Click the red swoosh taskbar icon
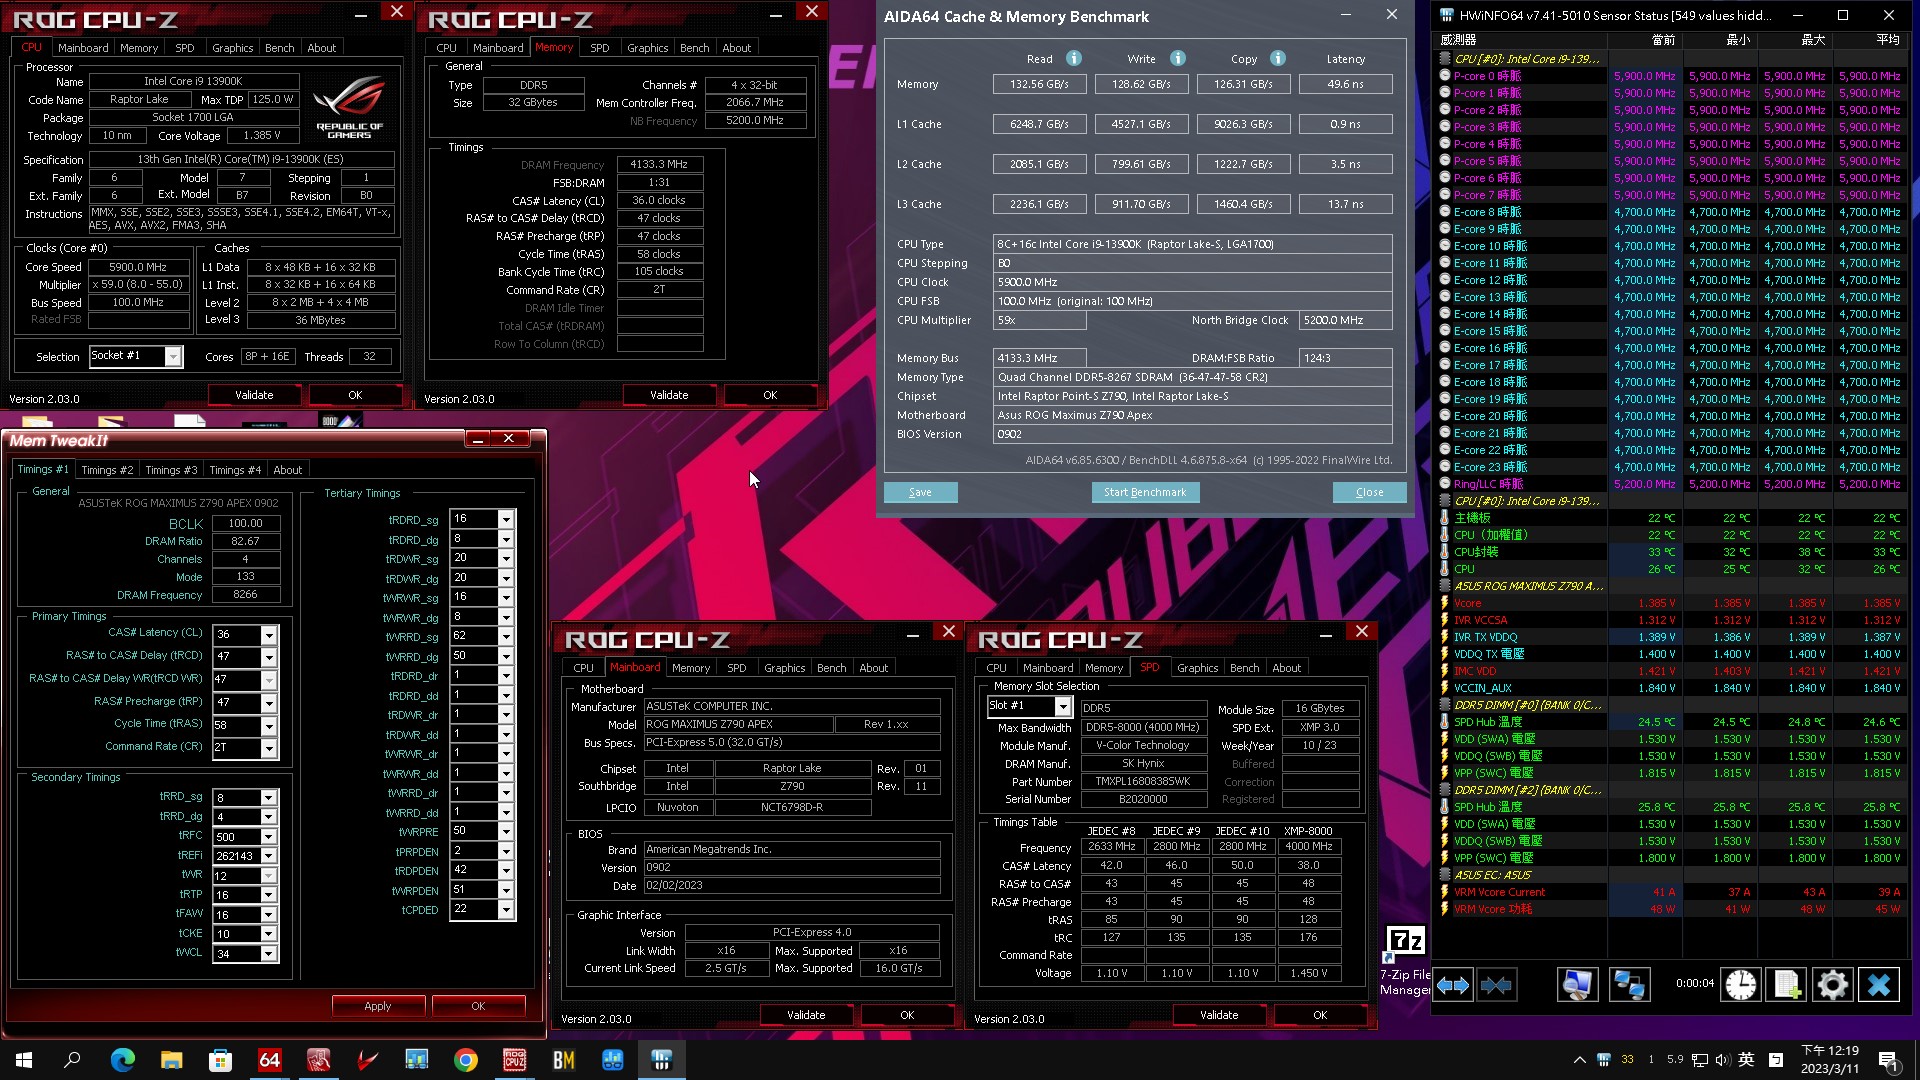Image resolution: width=1920 pixels, height=1080 pixels. point(368,1060)
